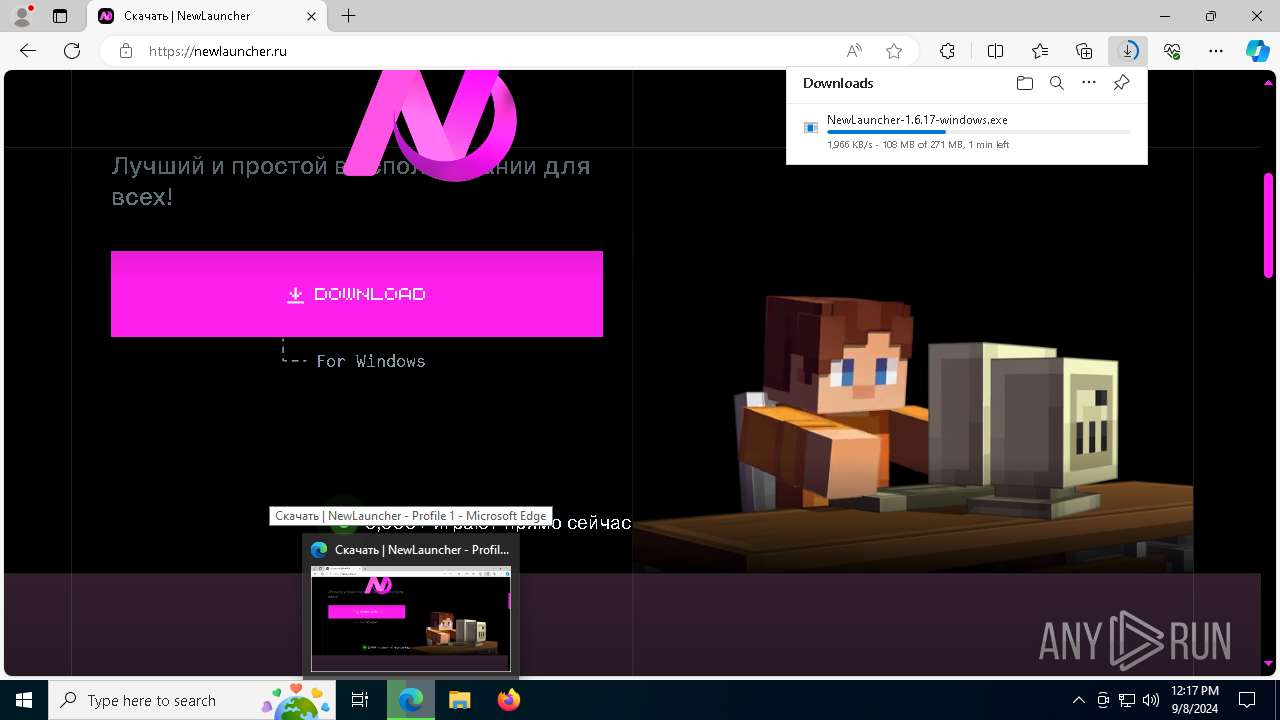Open Favorites list icon
The height and width of the screenshot is (720, 1280).
pos(1040,51)
